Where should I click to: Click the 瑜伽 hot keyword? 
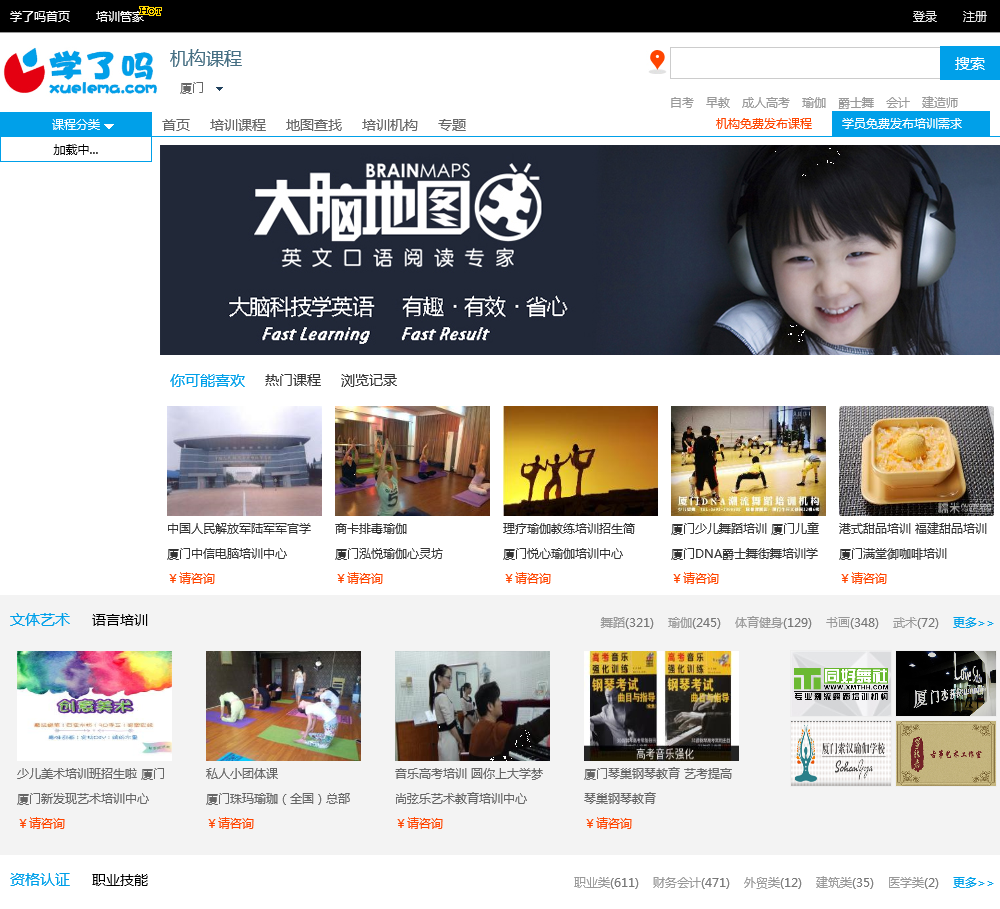[x=814, y=103]
